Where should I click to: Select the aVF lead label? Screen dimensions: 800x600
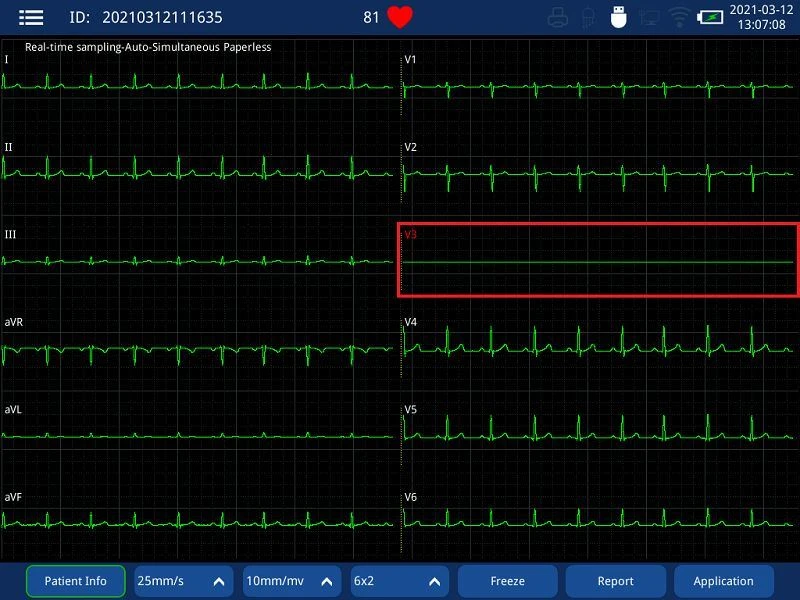tap(13, 497)
